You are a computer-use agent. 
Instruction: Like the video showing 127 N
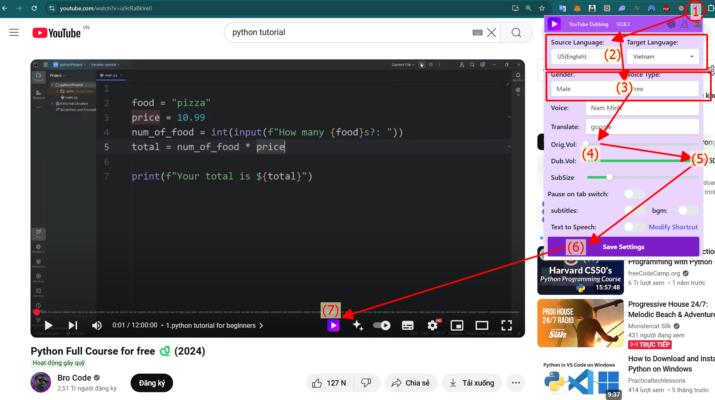point(329,383)
